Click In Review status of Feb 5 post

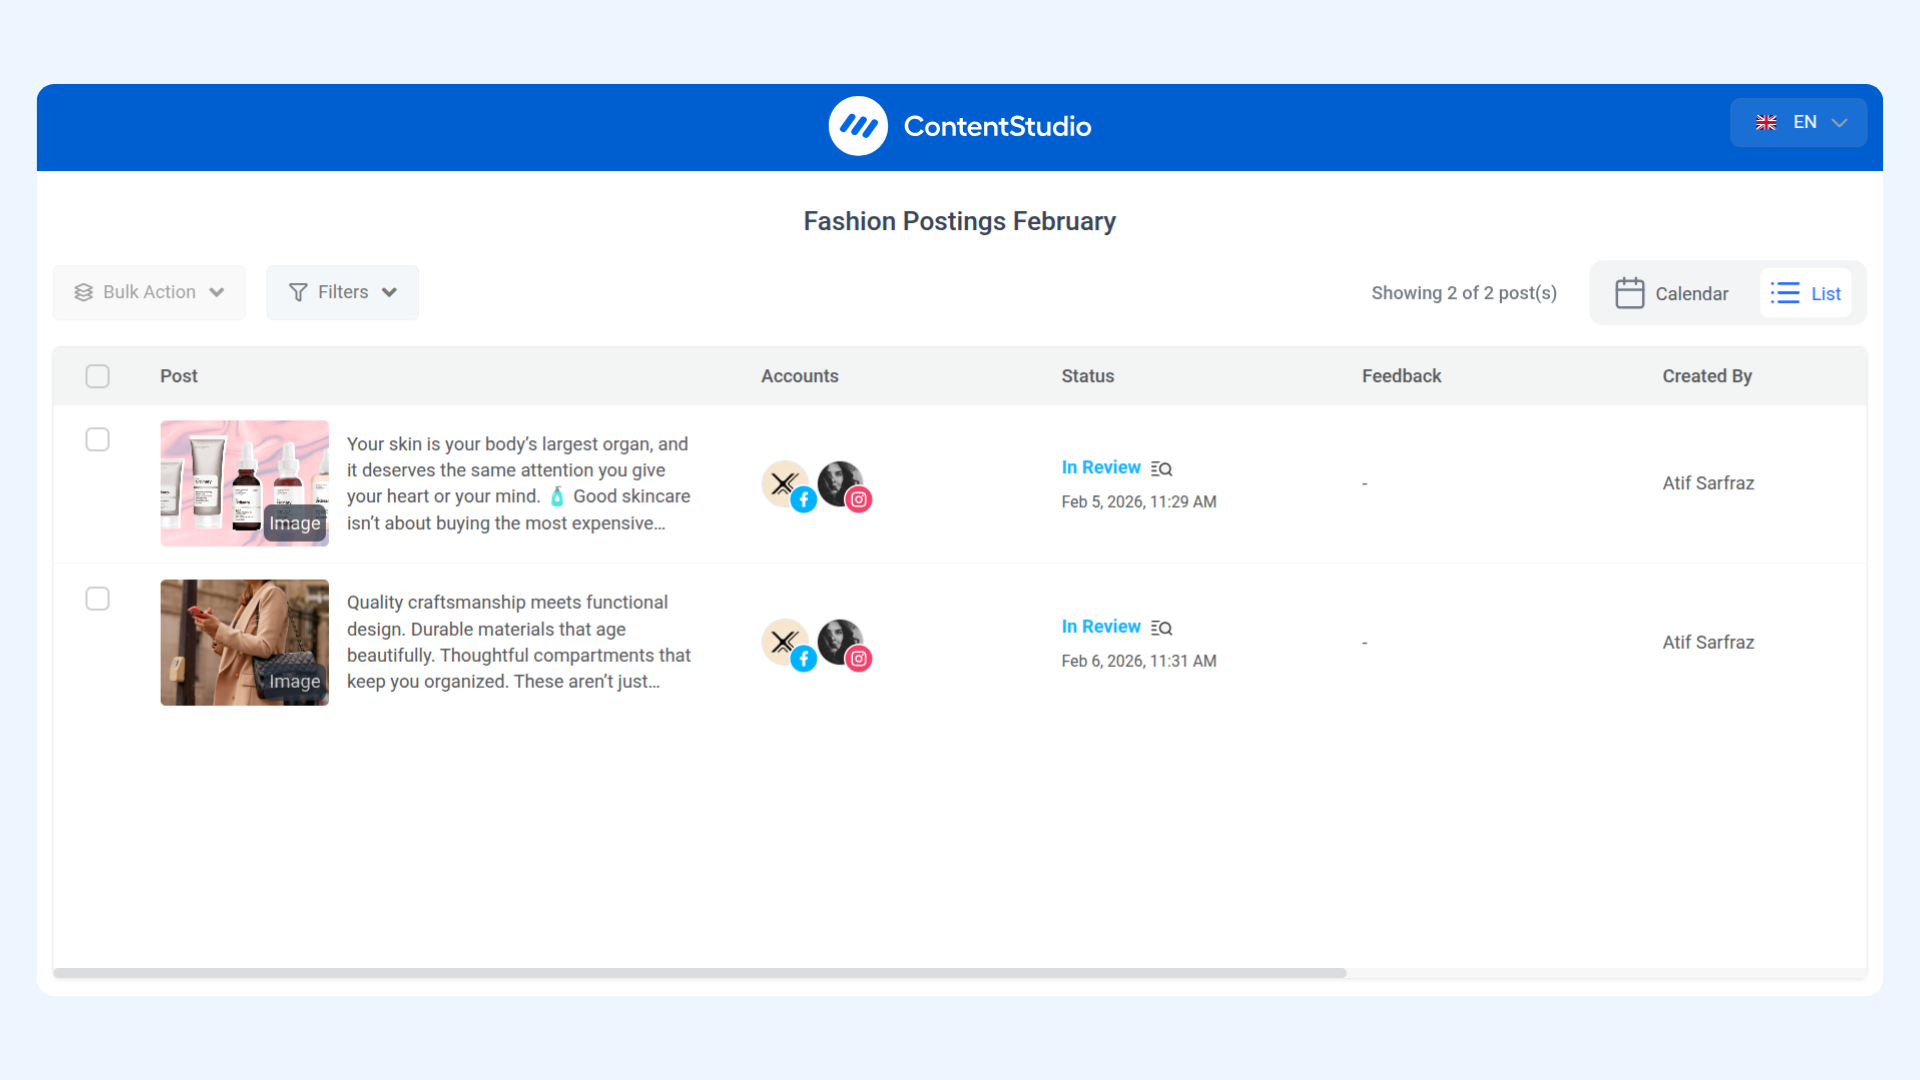pos(1100,468)
